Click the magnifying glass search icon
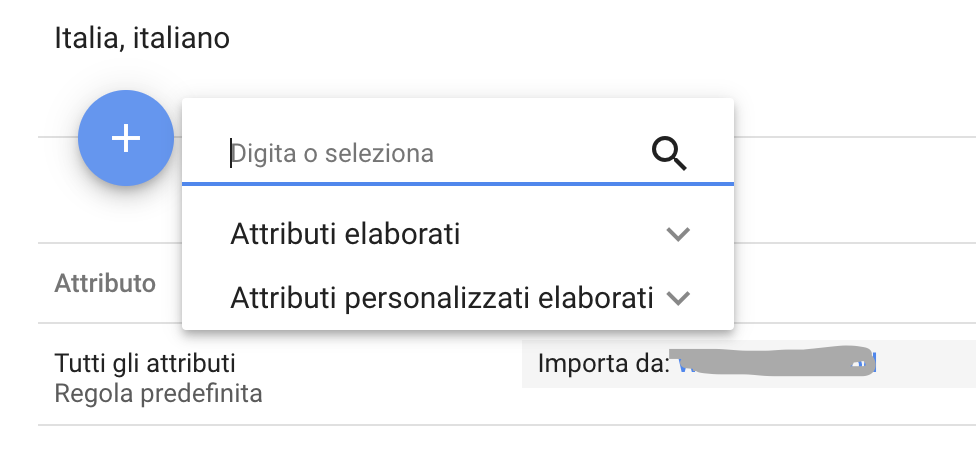The width and height of the screenshot is (976, 458). pos(669,153)
